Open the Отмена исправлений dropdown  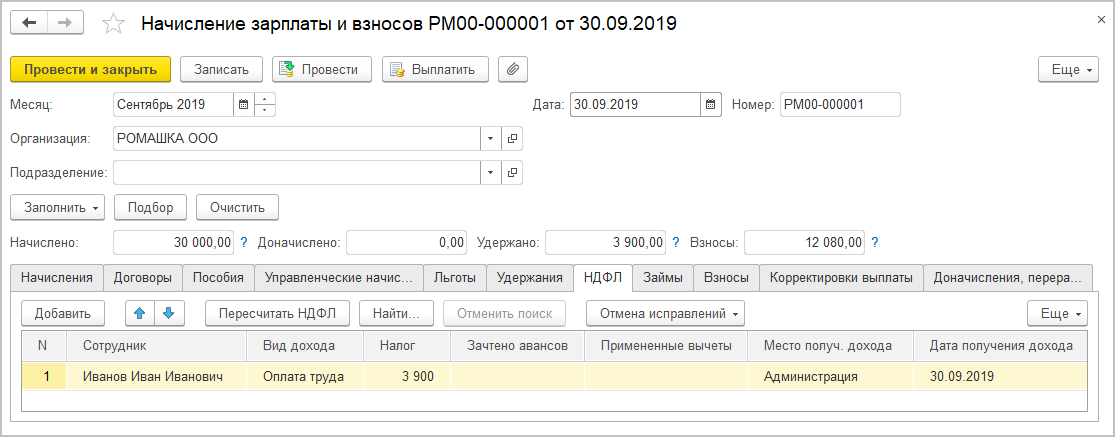pyautogui.click(x=665, y=313)
